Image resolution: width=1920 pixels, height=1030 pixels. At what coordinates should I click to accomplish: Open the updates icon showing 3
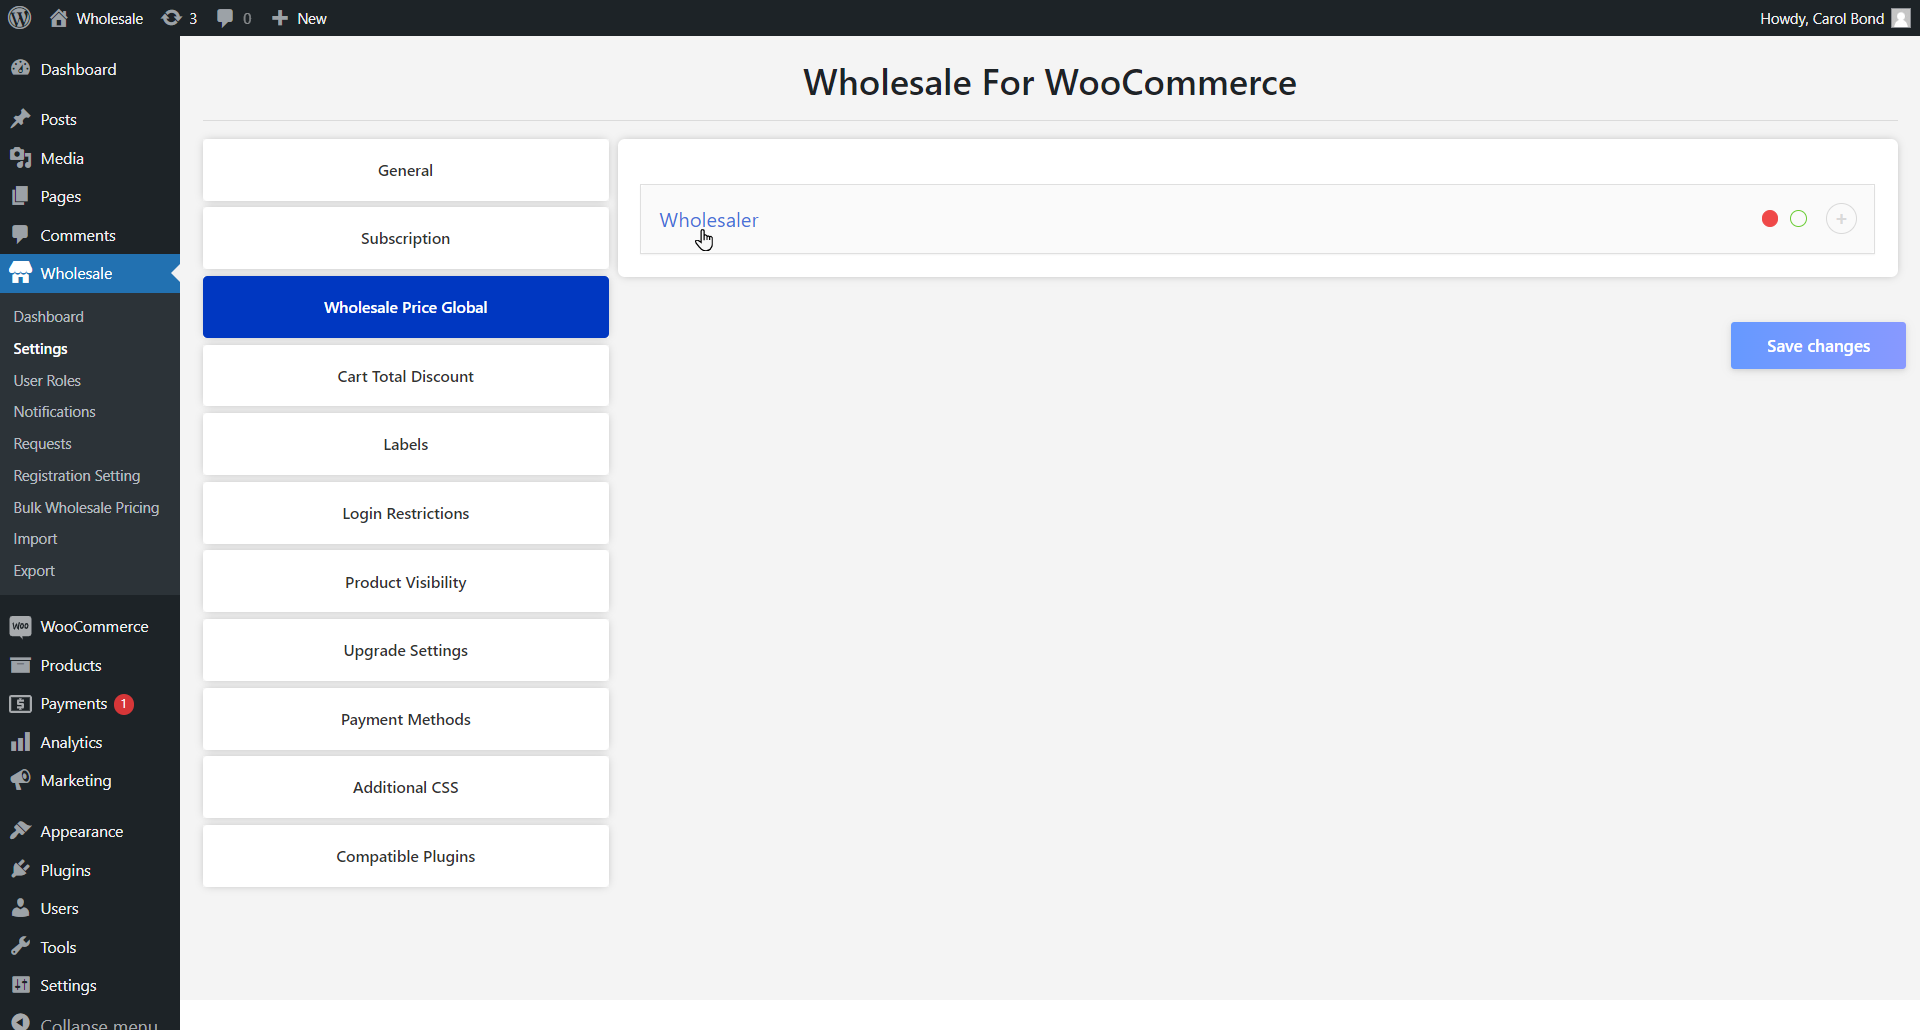click(171, 18)
